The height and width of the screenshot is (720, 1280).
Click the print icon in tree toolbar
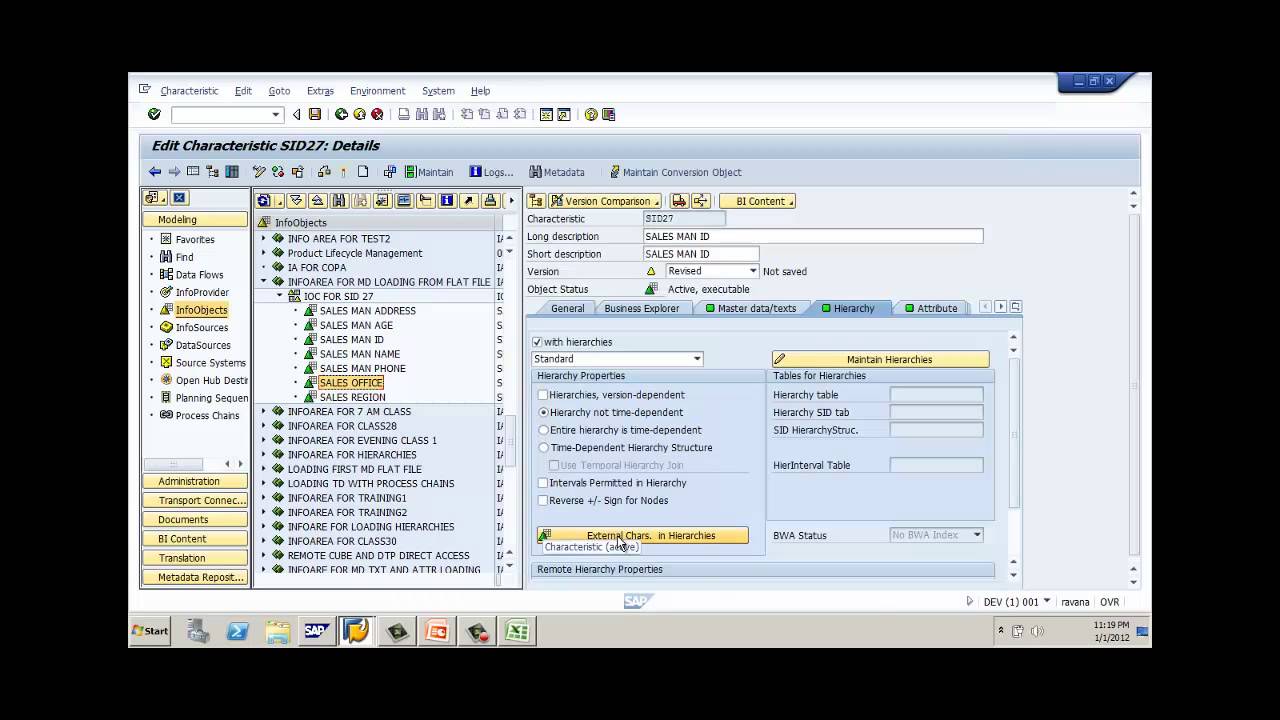click(x=491, y=201)
